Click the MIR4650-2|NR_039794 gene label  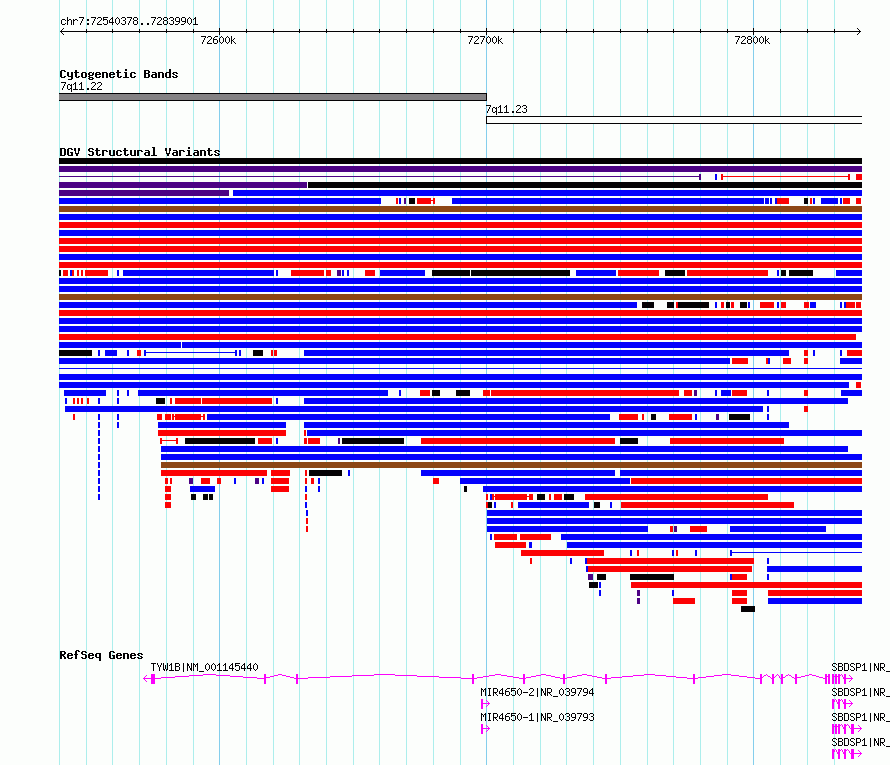(537, 692)
